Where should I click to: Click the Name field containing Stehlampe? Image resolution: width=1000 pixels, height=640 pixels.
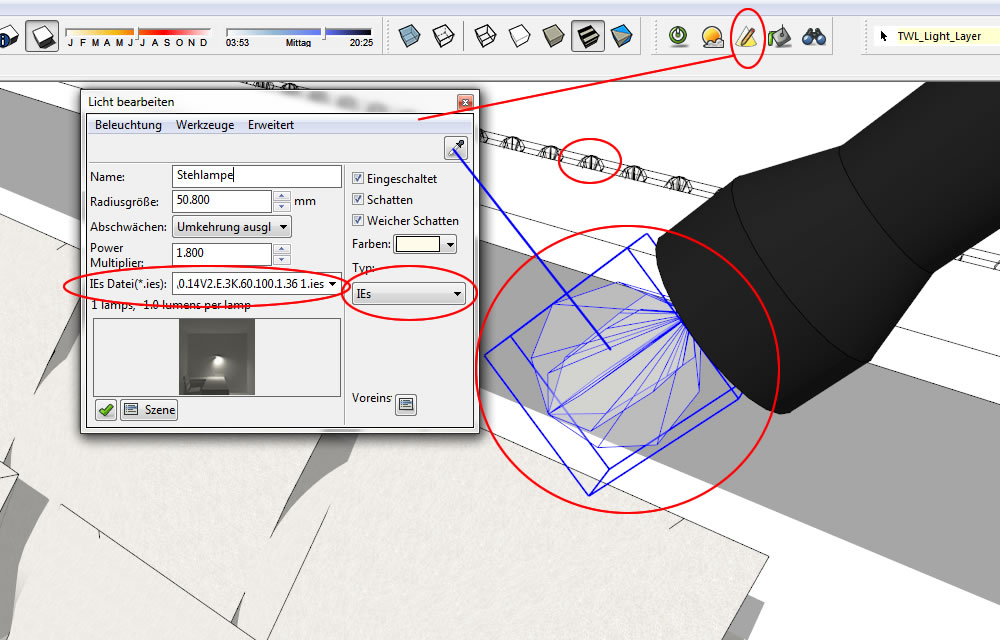point(229,176)
